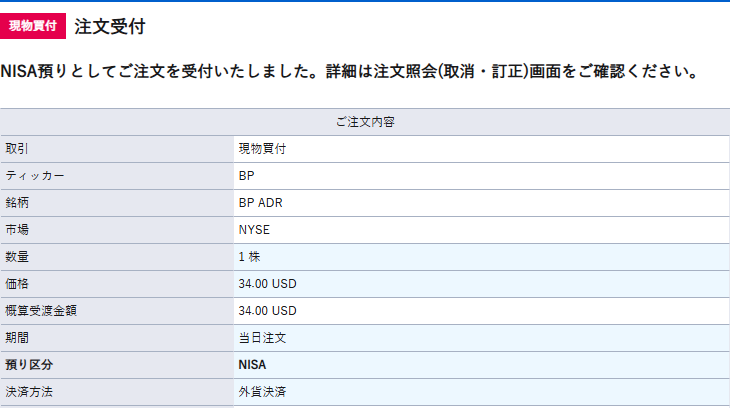Image resolution: width=730 pixels, height=408 pixels.
Task: Select the 概算受渡金額 row label
Action: [41, 311]
